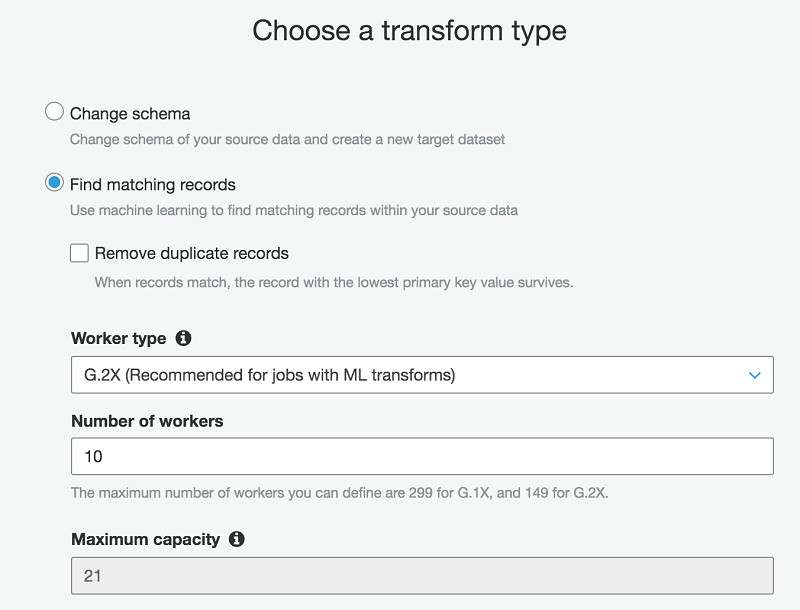Screen dimensions: 800x610
Task: Click the disabled Maximum capacity field showing 21
Action: pos(421,576)
